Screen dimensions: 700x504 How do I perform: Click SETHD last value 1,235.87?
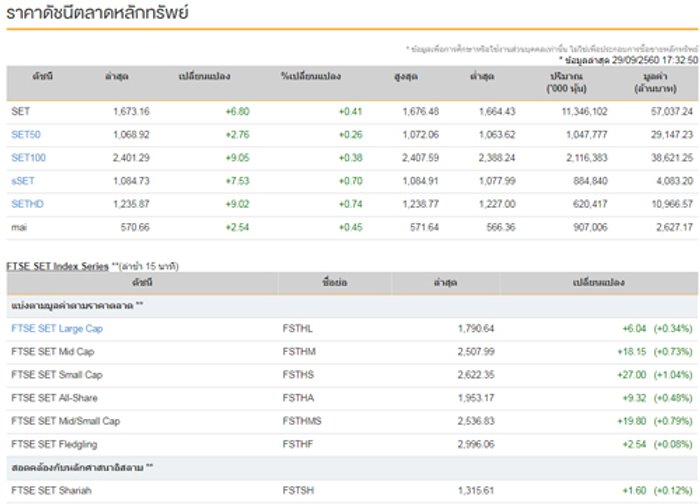pos(131,204)
